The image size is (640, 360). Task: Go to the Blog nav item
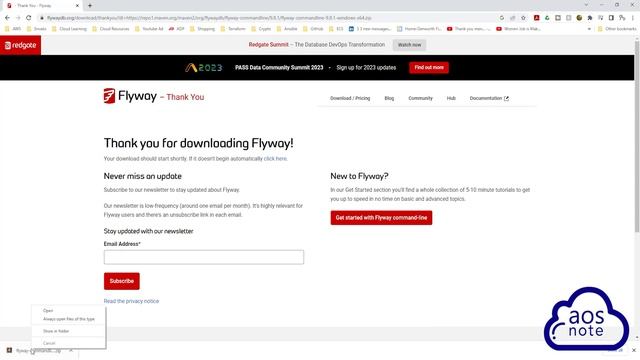pos(389,98)
